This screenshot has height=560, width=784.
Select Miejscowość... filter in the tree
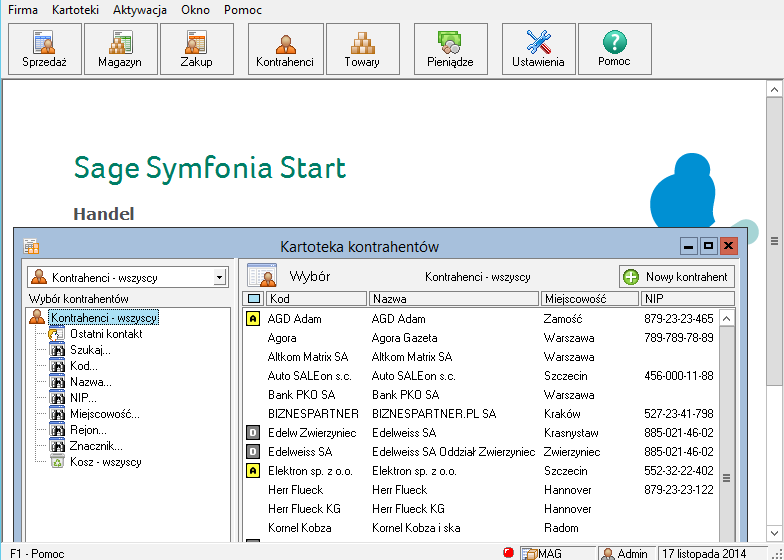coord(104,414)
